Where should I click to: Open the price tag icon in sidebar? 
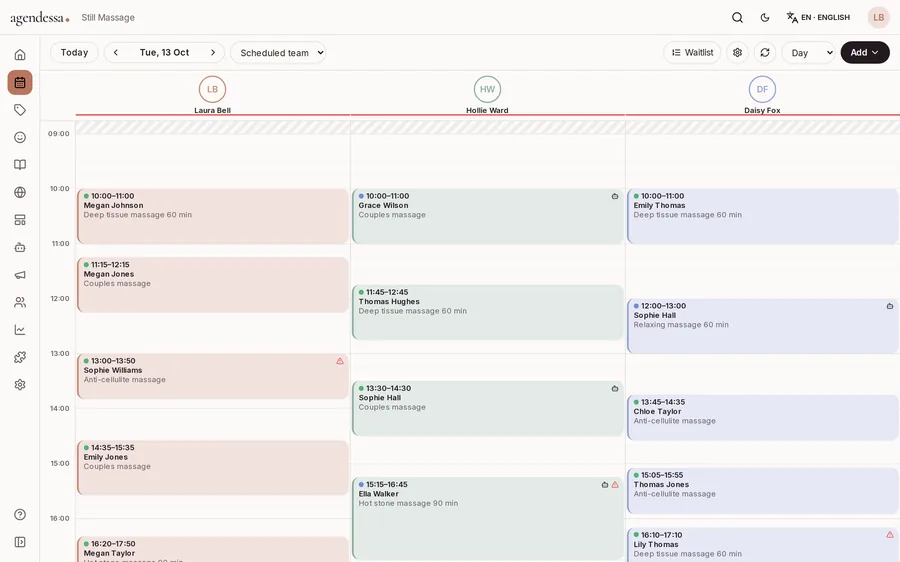(20, 110)
